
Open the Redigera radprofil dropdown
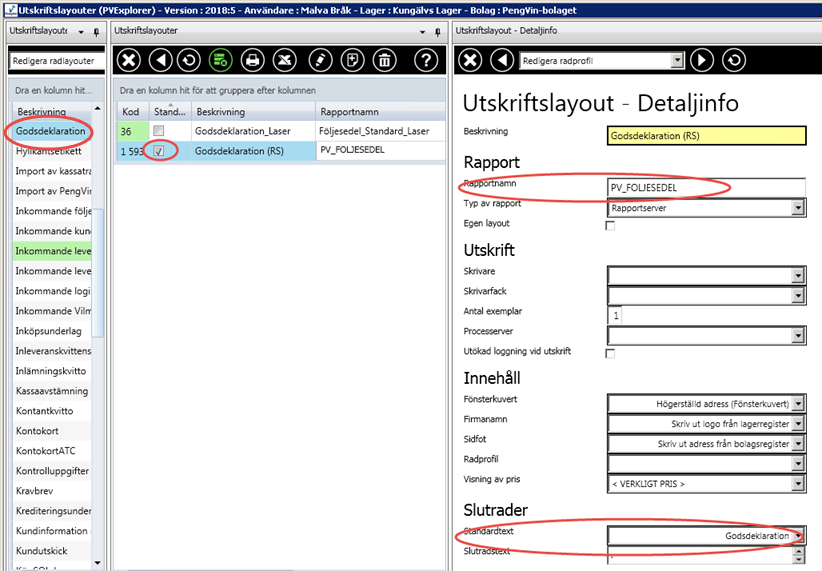677,61
